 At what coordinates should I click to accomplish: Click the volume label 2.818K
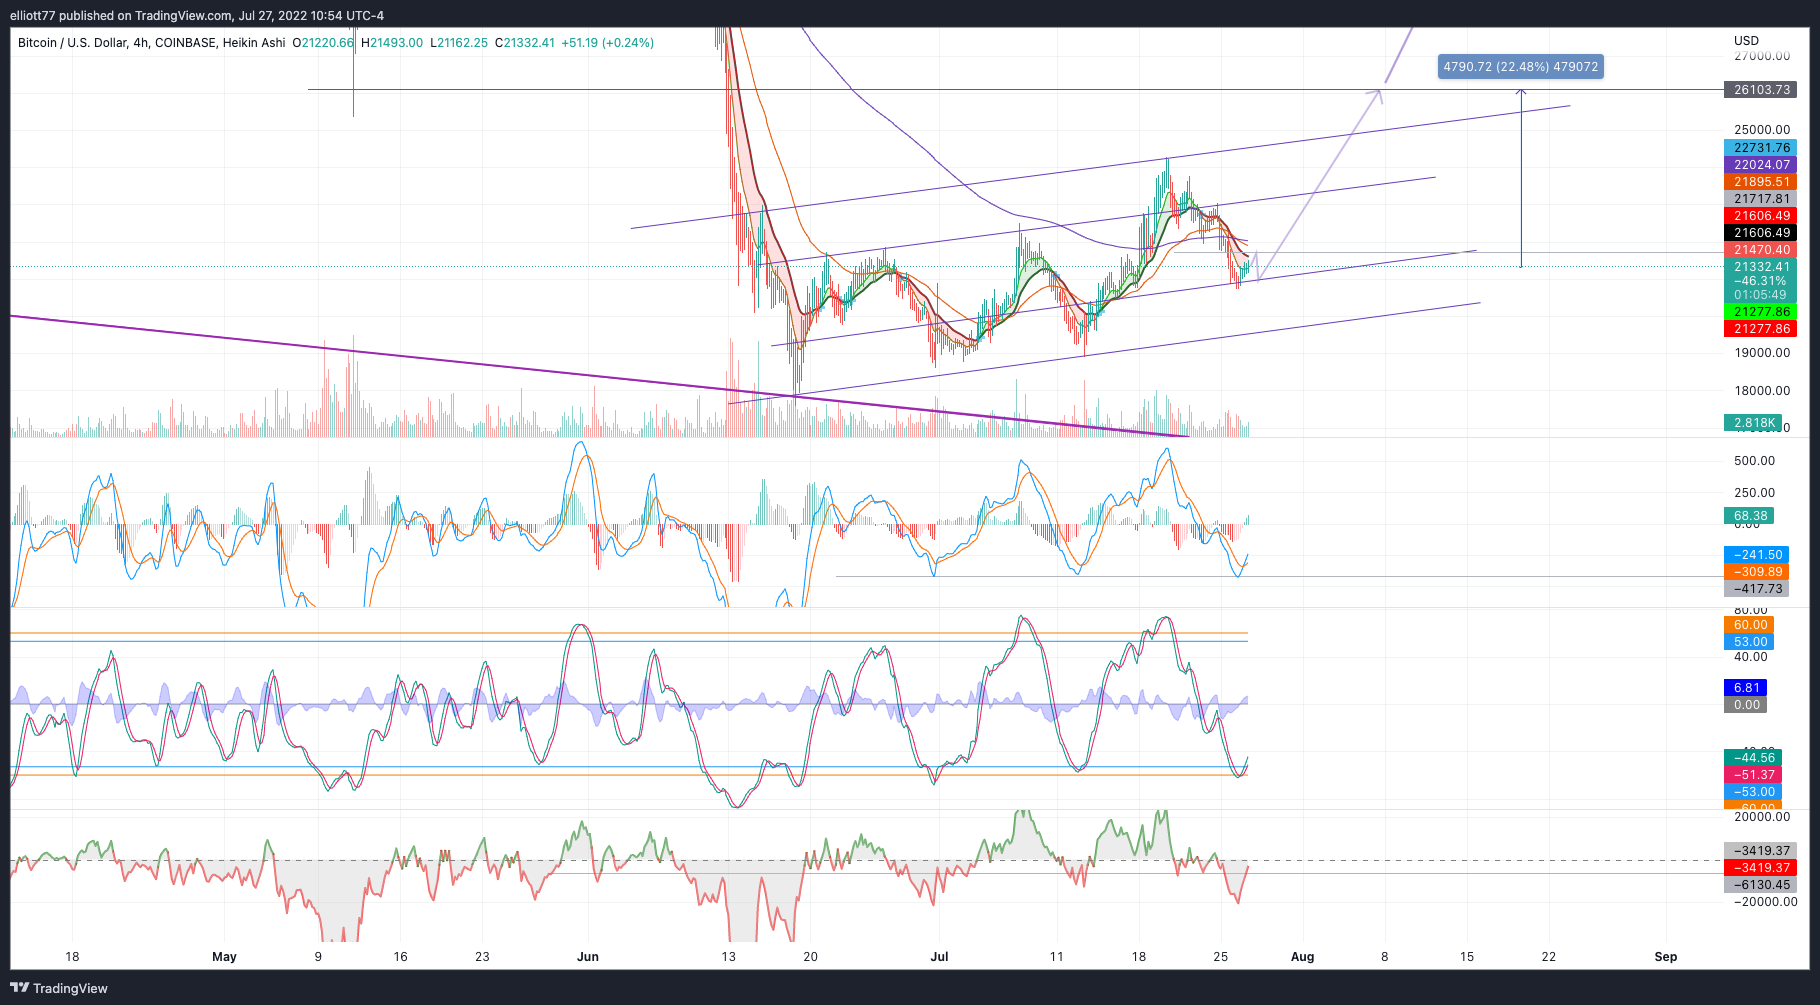[1753, 423]
